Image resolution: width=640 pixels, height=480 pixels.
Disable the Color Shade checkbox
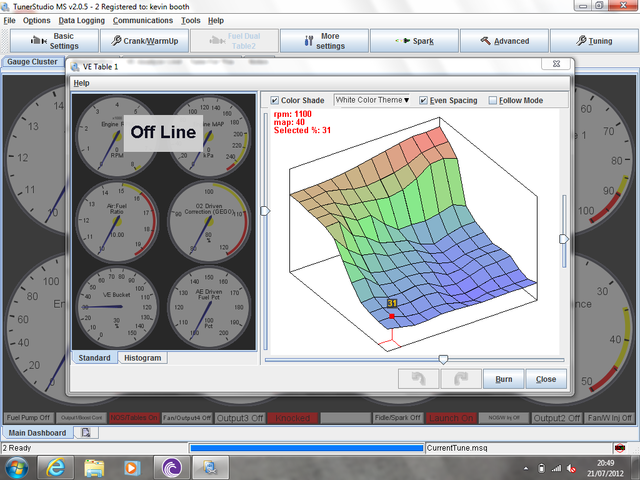(x=275, y=100)
